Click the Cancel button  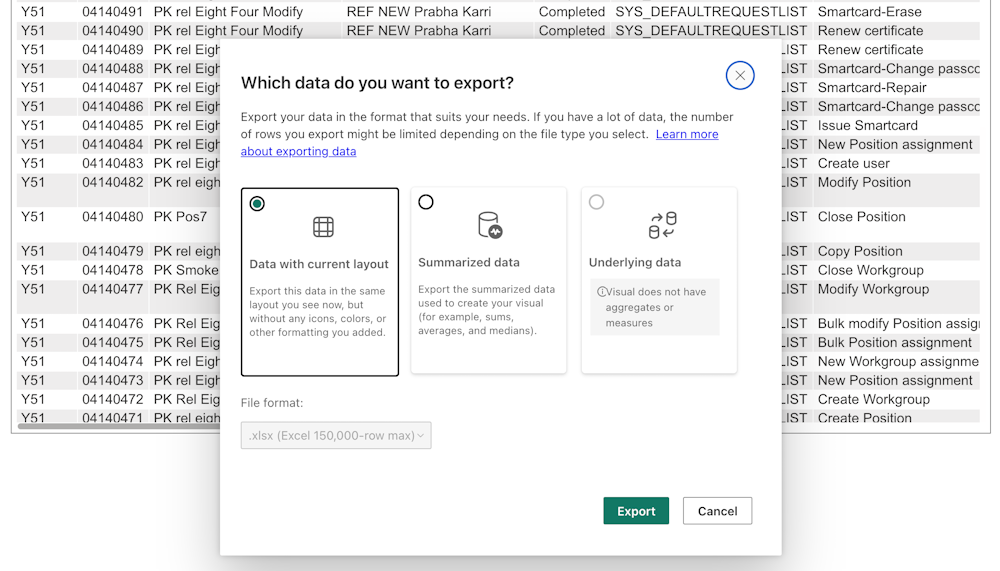717,510
